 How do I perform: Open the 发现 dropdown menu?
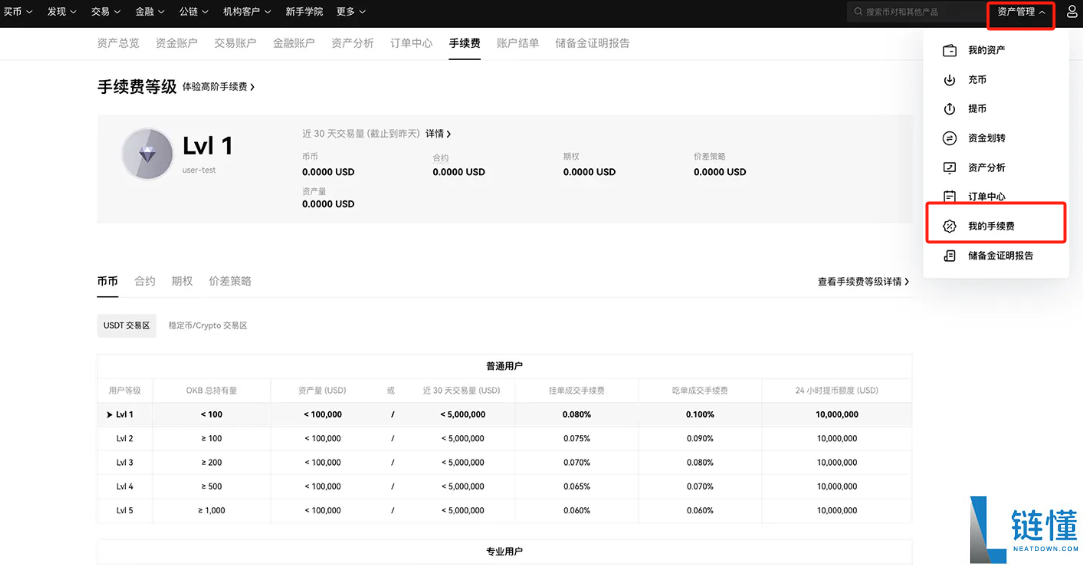pos(61,12)
